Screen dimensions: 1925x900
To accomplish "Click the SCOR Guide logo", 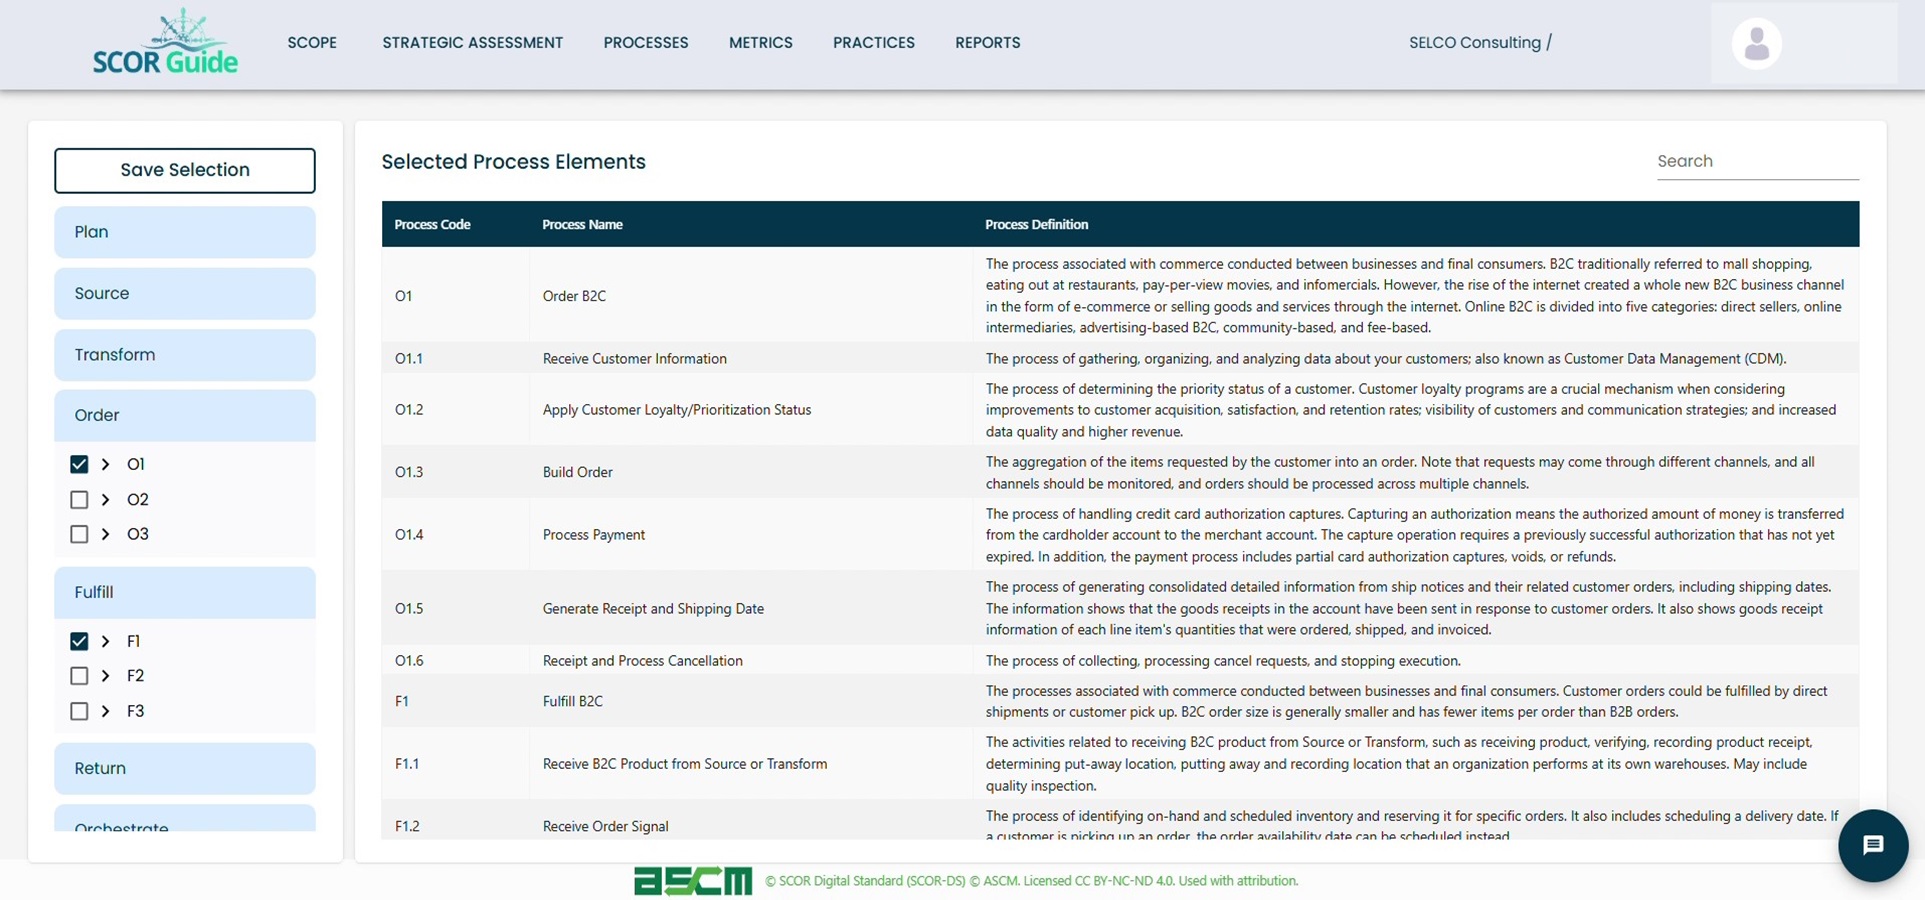I will 165,44.
